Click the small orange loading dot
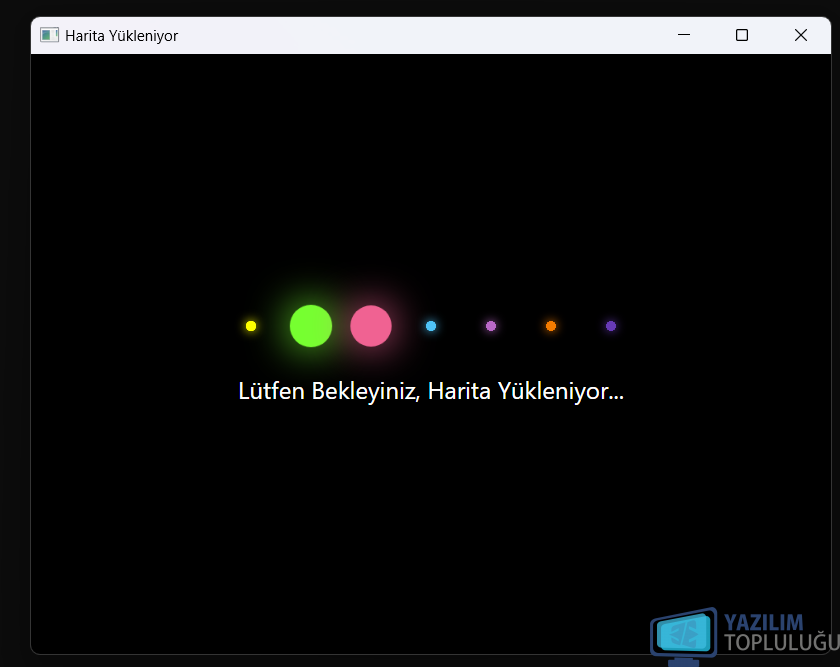840x667 pixels. [551, 326]
